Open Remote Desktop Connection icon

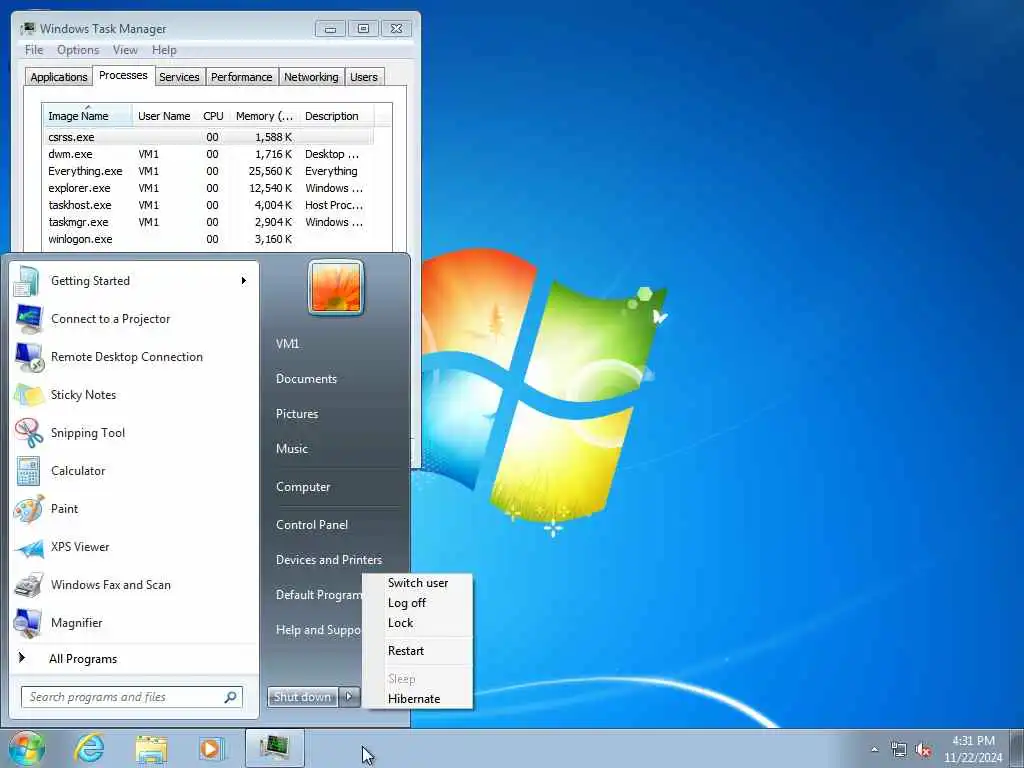pyautogui.click(x=29, y=357)
